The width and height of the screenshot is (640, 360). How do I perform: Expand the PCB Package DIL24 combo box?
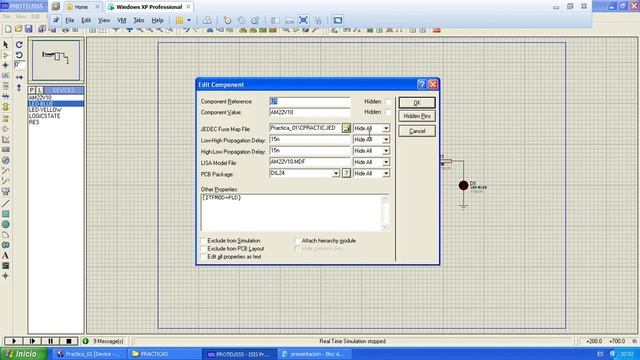pos(336,173)
